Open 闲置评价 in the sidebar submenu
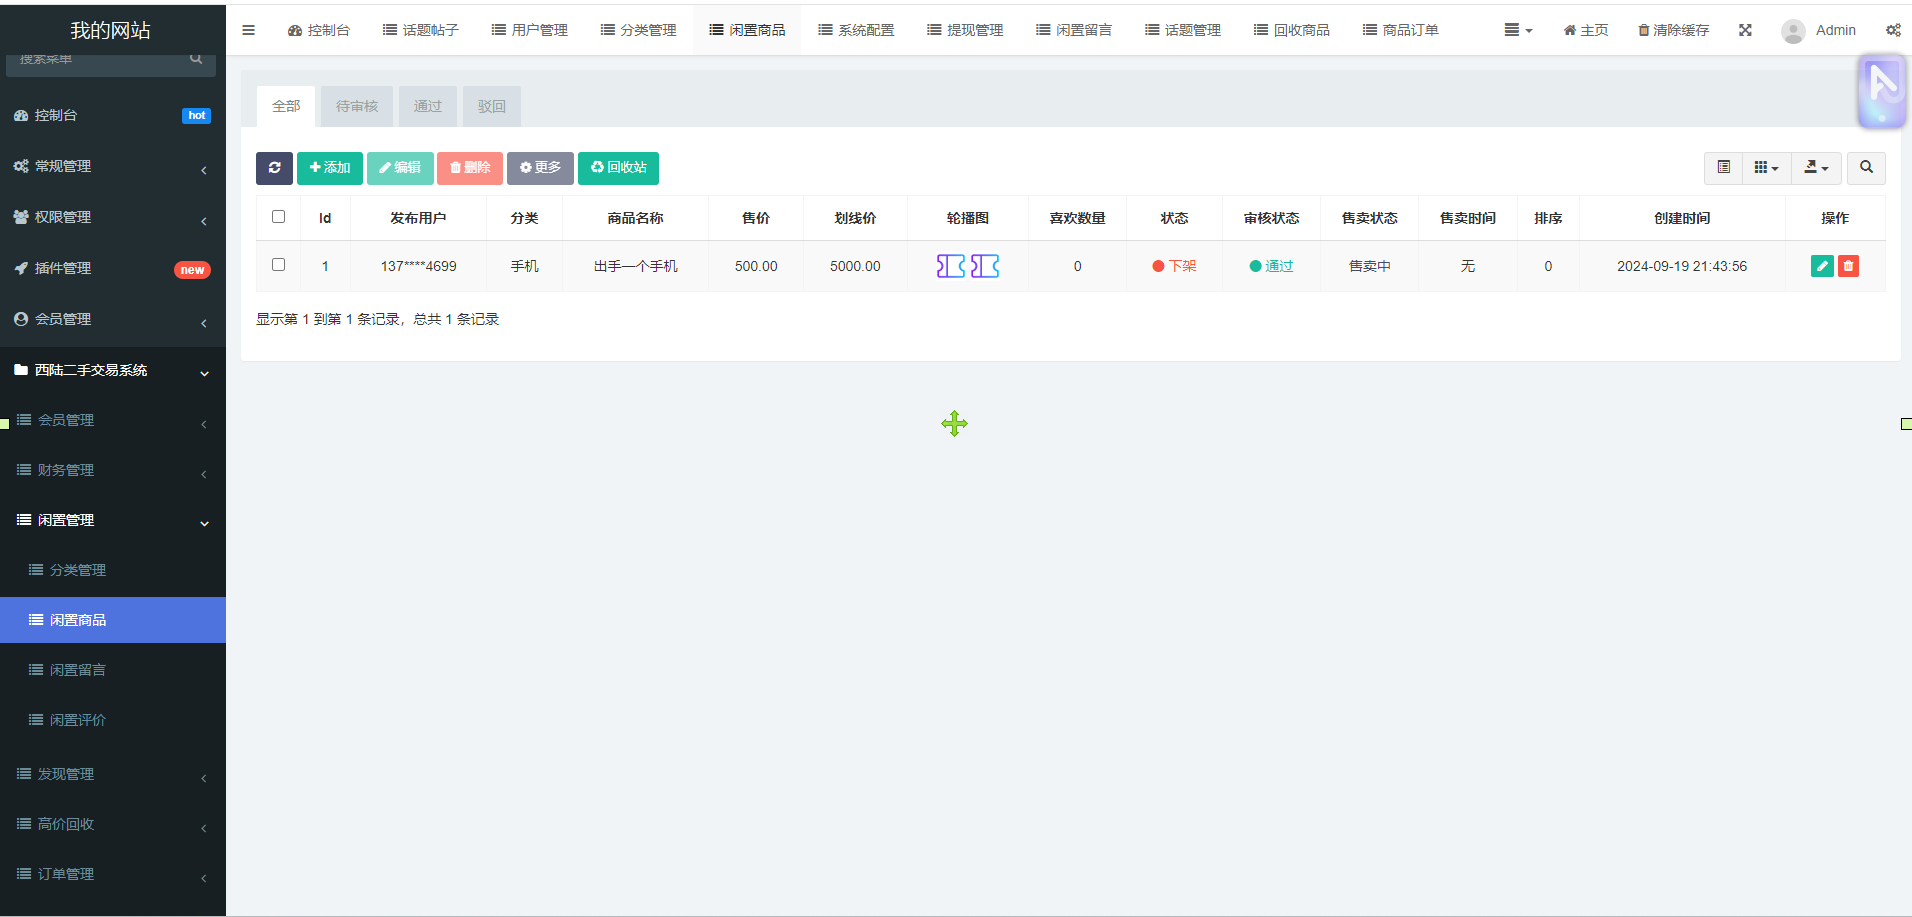This screenshot has height=917, width=1912. click(113, 720)
